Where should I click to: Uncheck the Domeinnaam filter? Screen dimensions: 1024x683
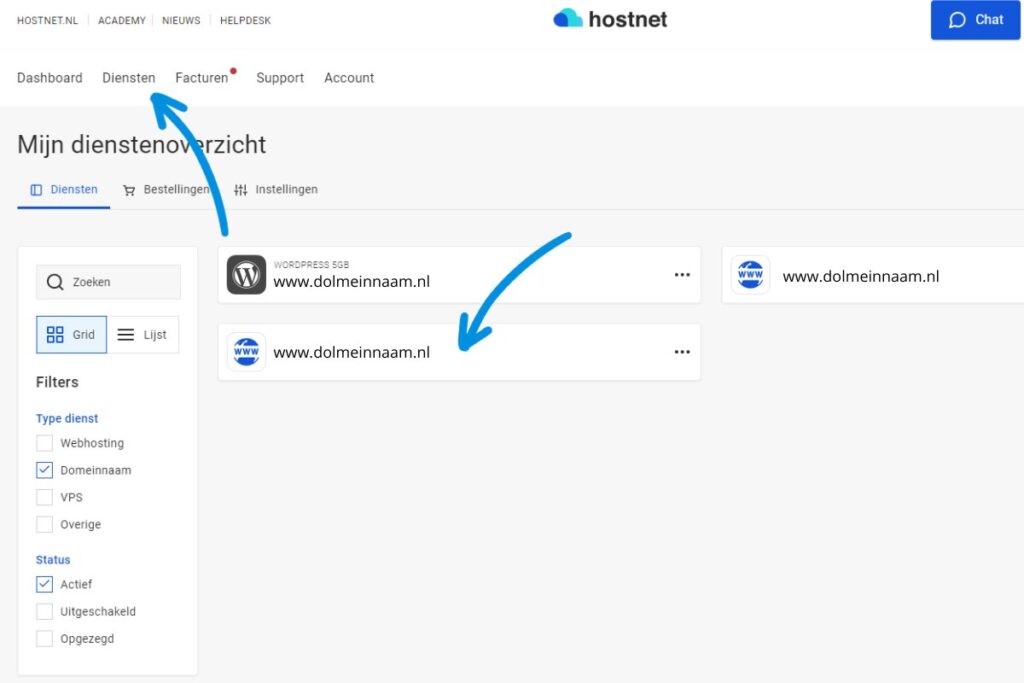(x=44, y=470)
